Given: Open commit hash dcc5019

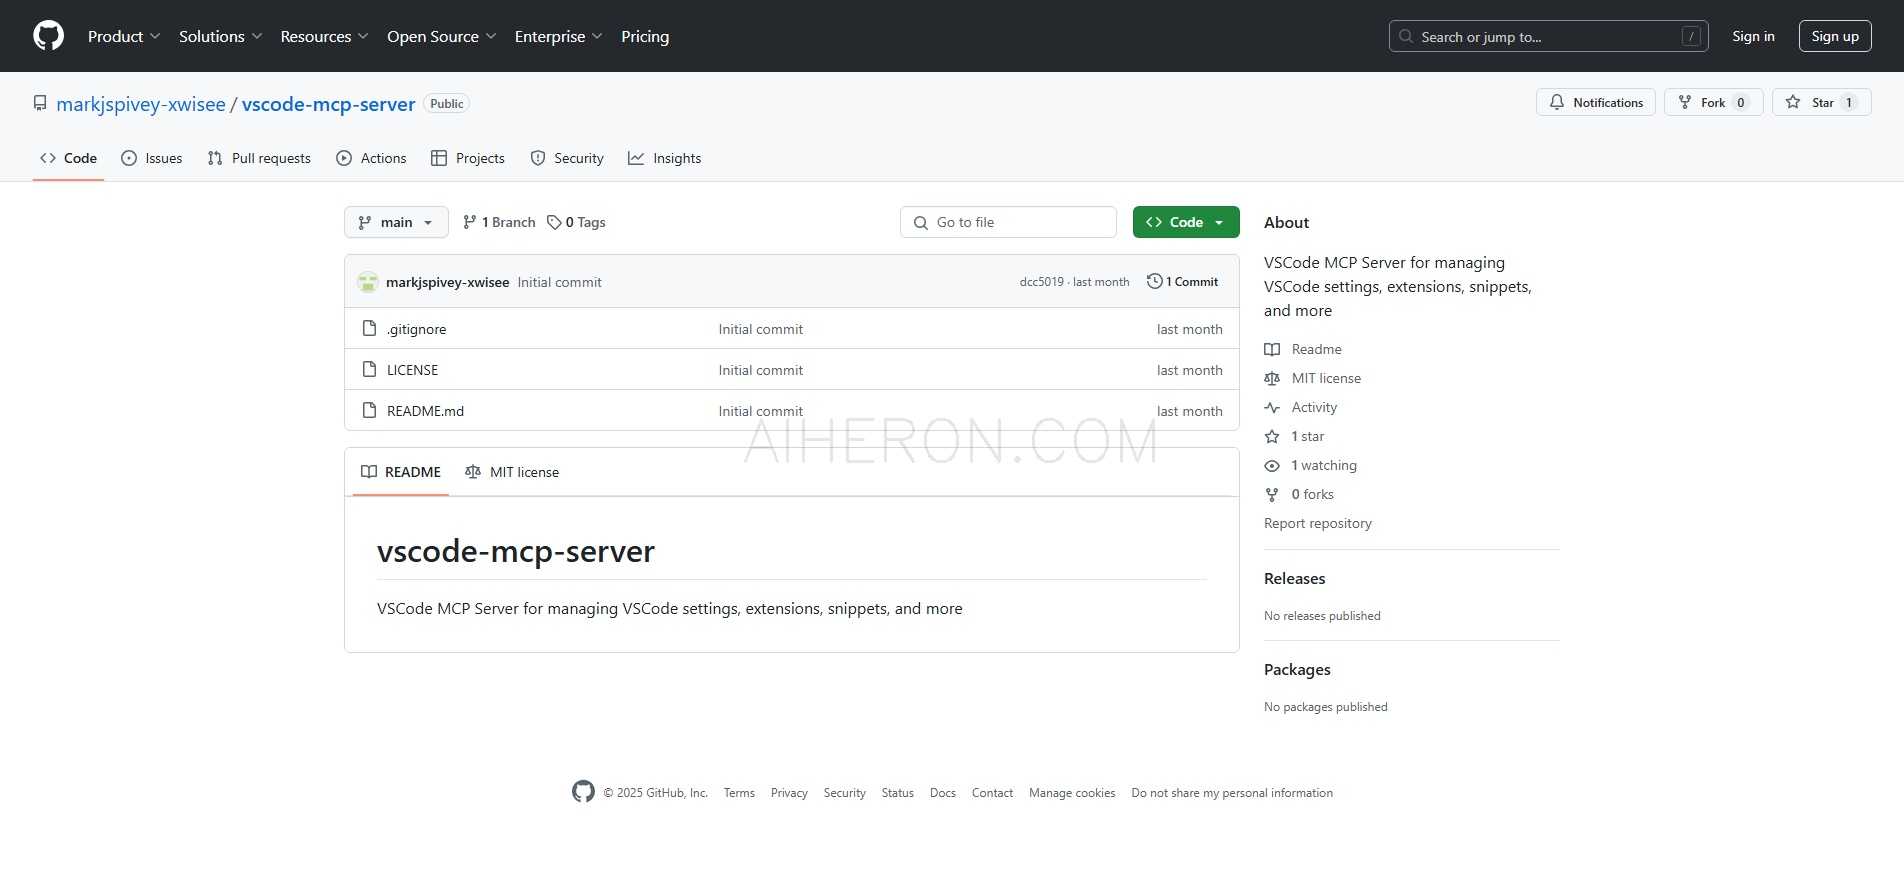Looking at the screenshot, I should tap(1041, 282).
